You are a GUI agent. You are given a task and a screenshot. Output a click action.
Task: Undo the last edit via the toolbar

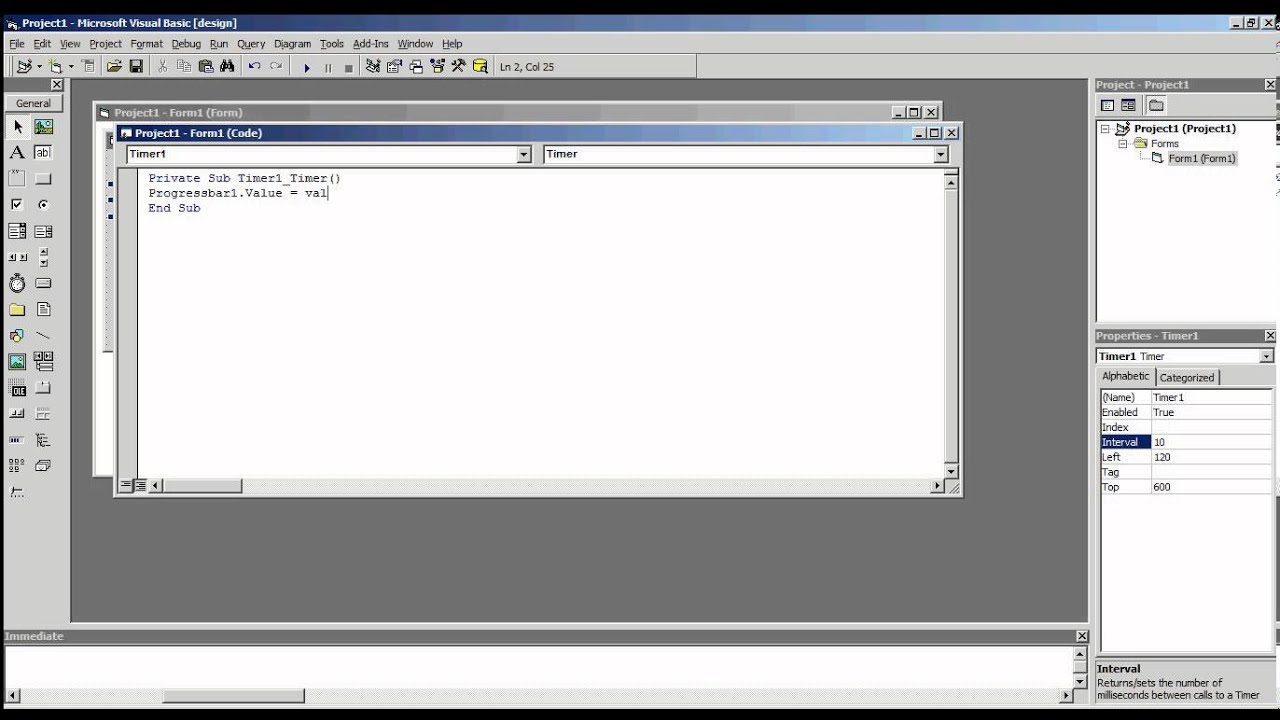click(x=254, y=67)
